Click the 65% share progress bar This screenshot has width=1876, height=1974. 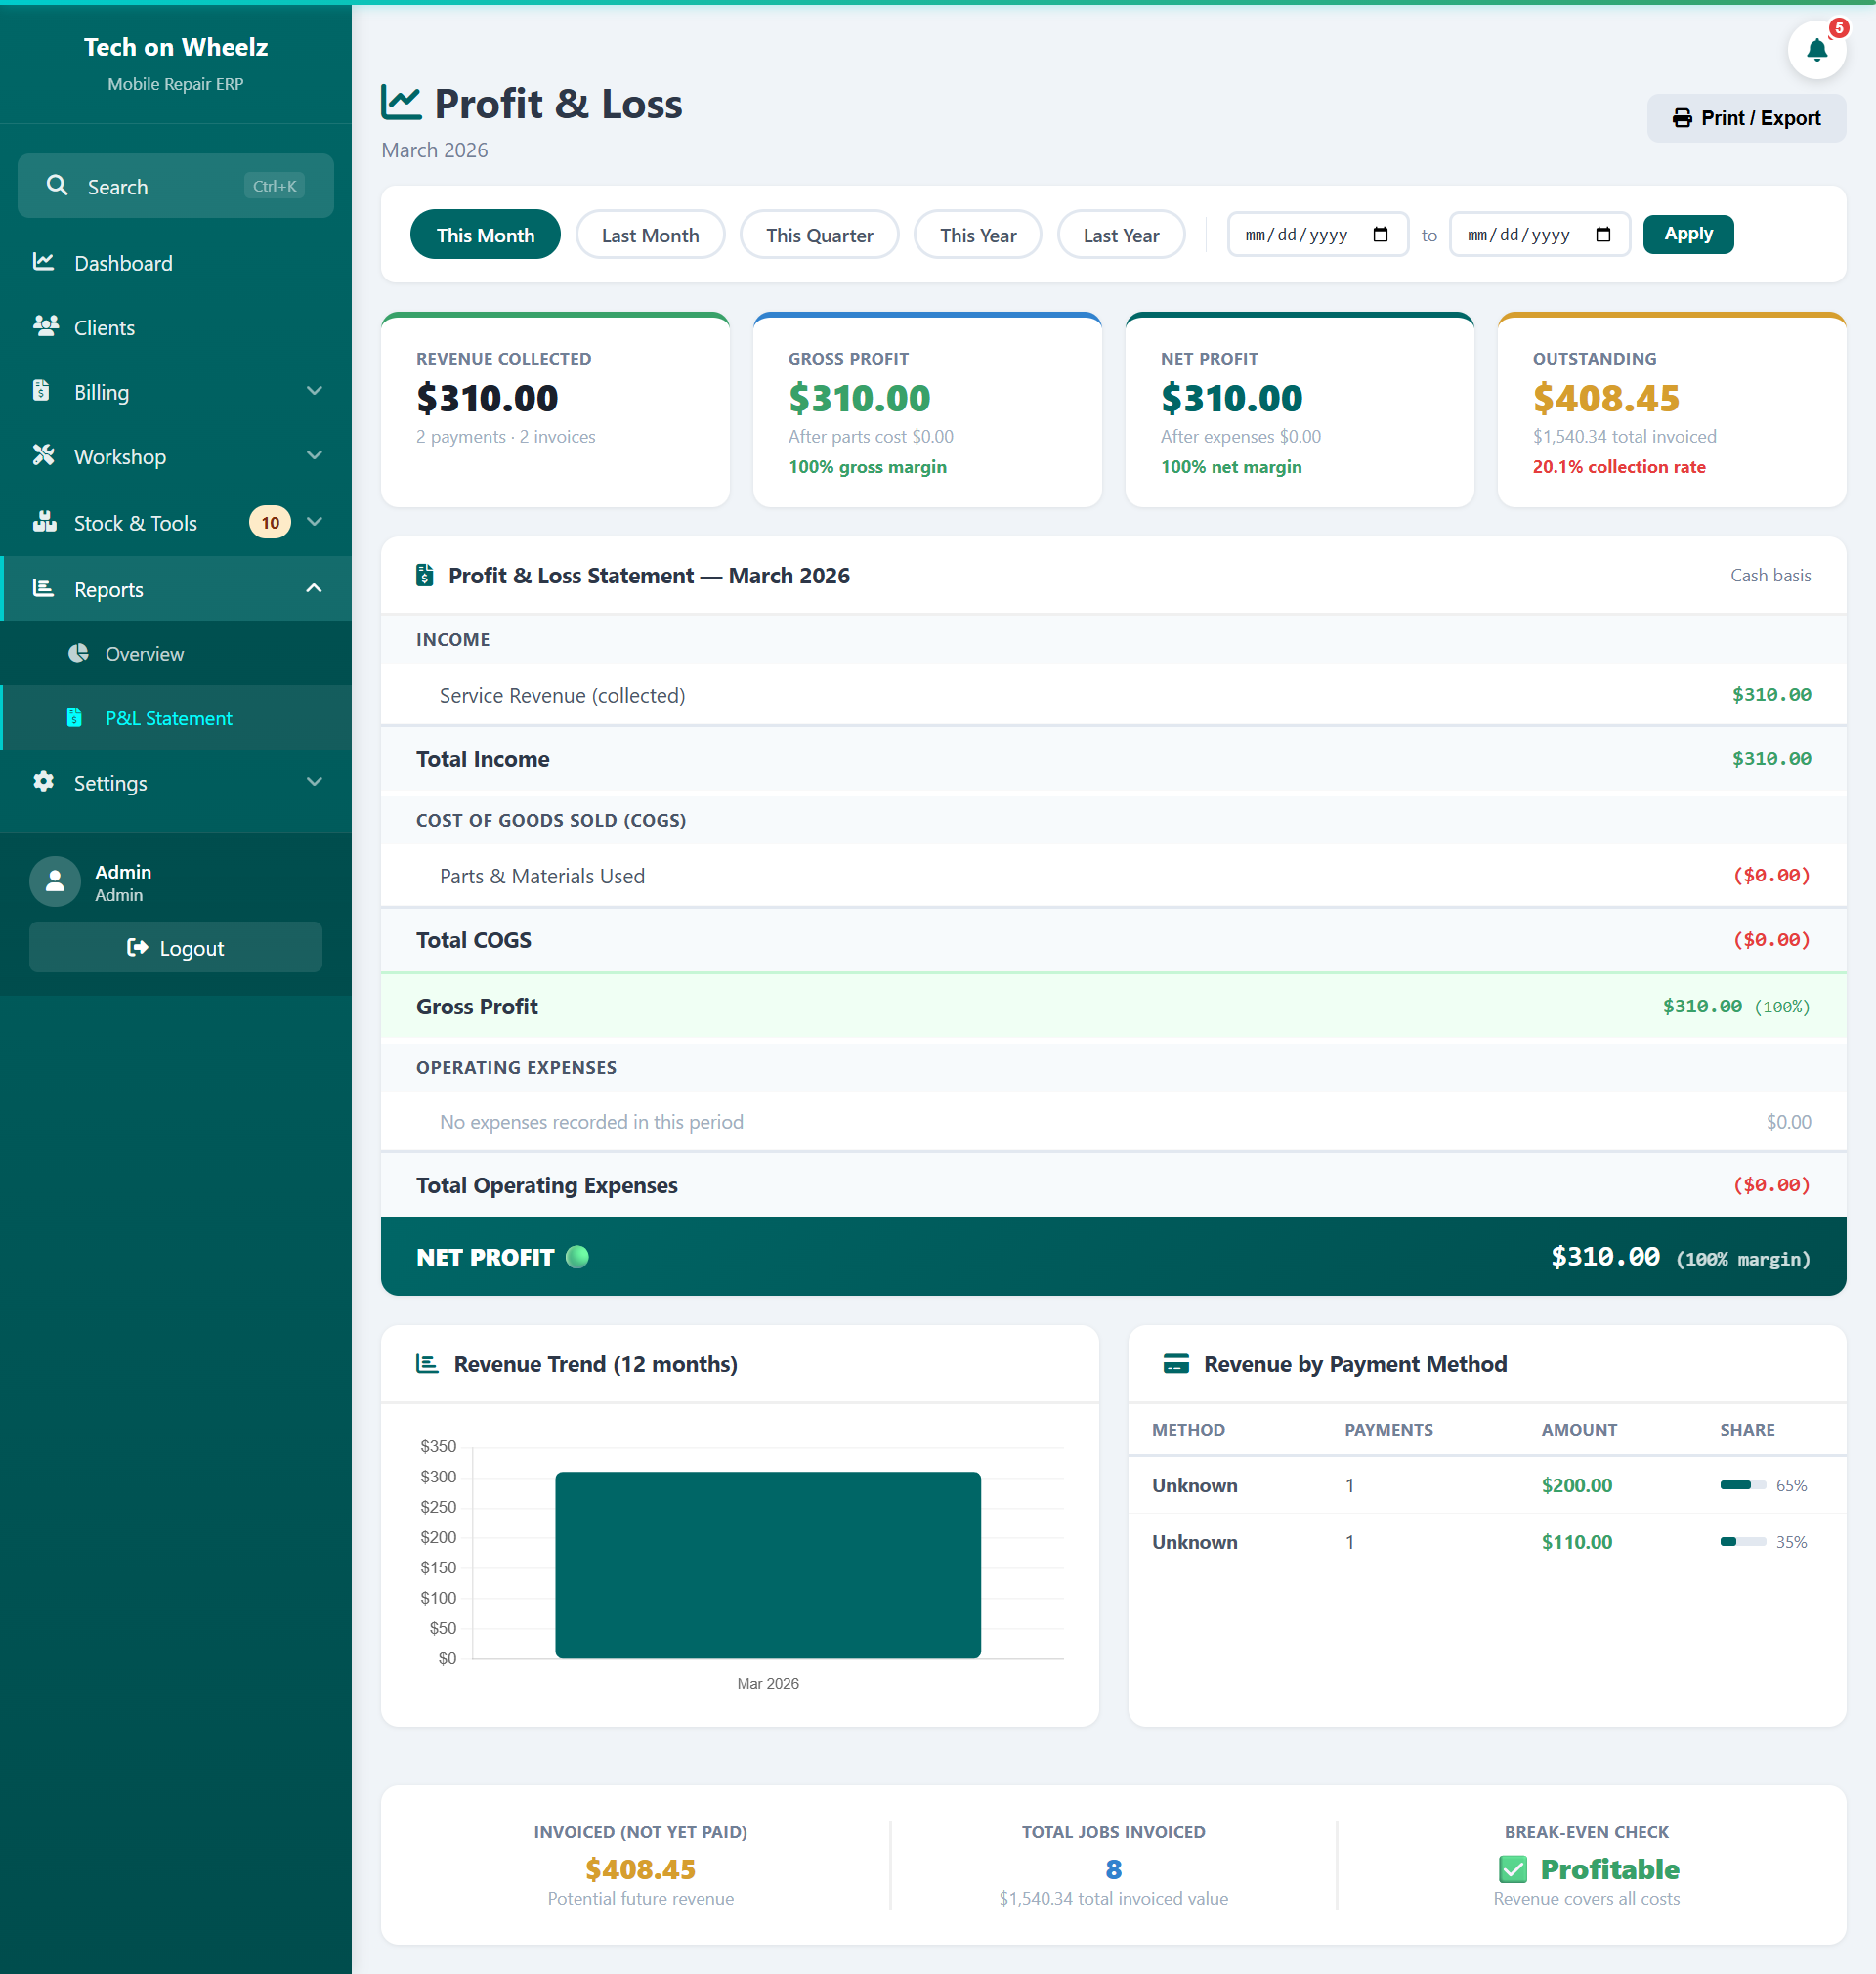pyautogui.click(x=1743, y=1484)
